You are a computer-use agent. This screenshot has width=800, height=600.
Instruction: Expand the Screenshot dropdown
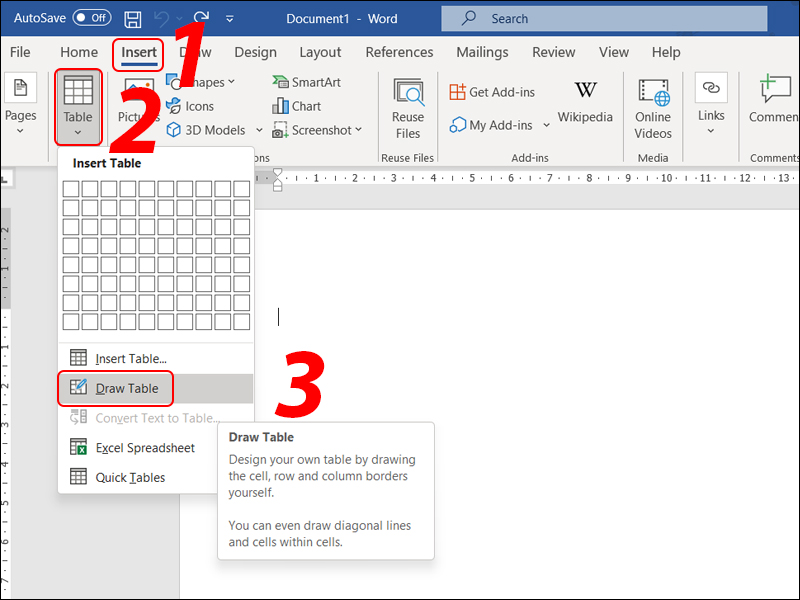tap(317, 130)
